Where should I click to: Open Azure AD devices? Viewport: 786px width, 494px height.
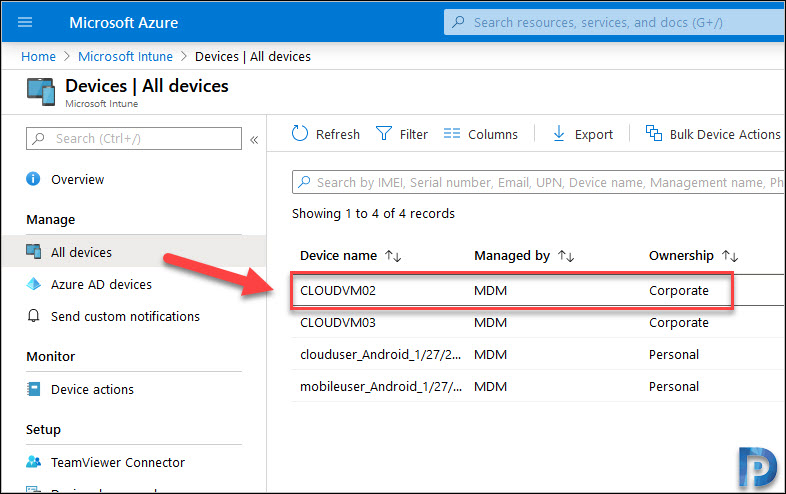(x=101, y=284)
